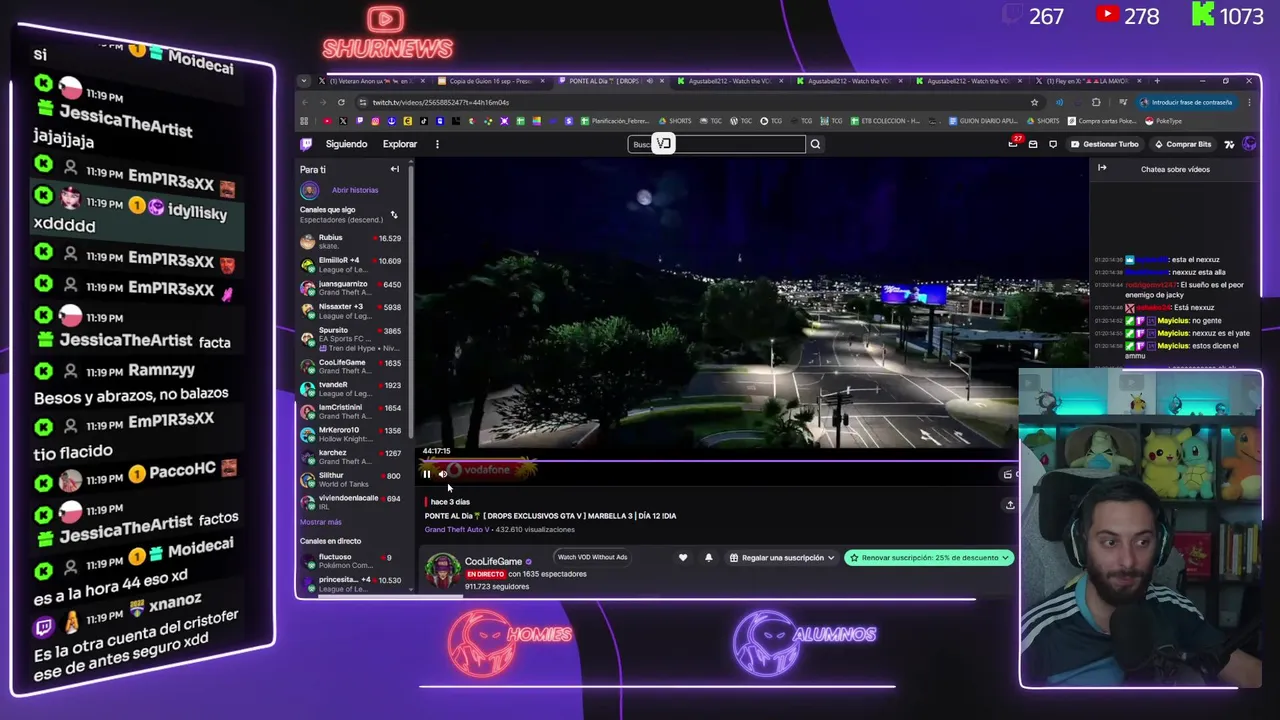Open Silithur channel in sidebar
The width and height of the screenshot is (1280, 720).
click(x=351, y=479)
